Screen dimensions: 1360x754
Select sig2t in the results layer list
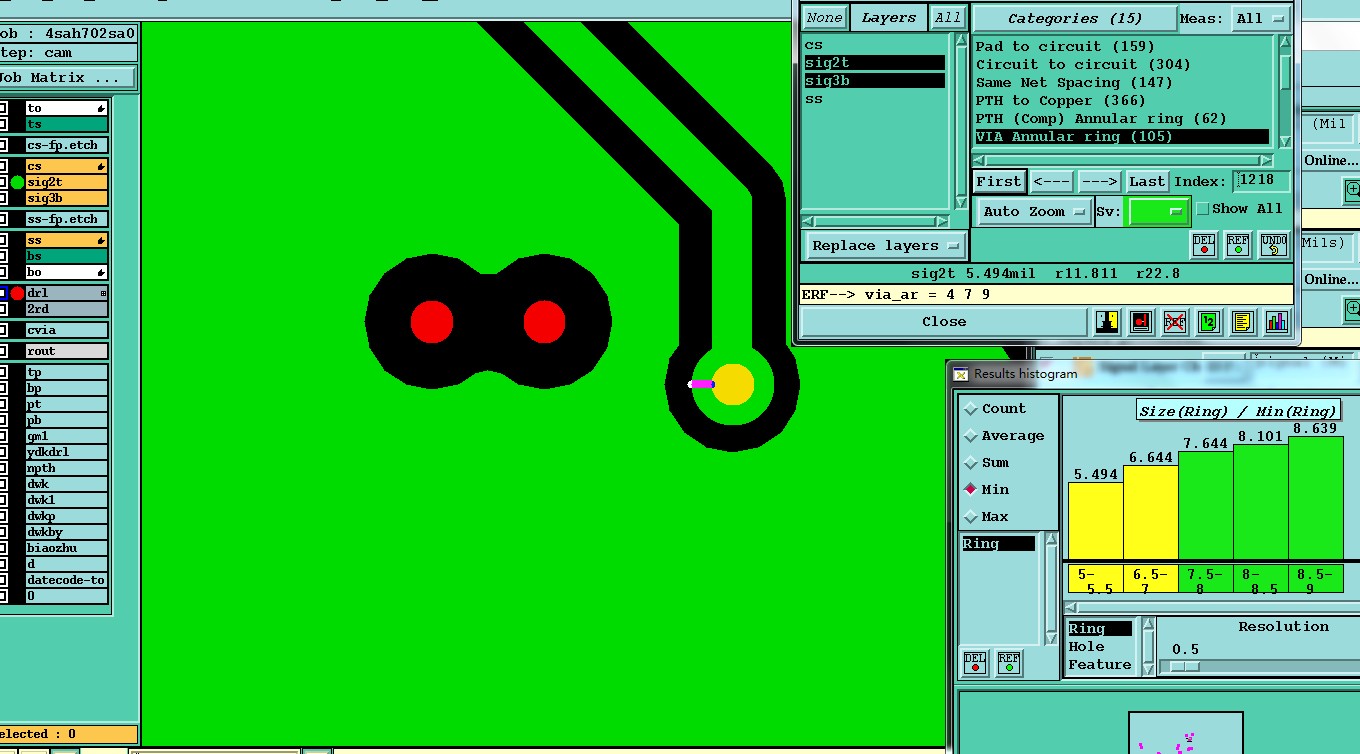click(x=874, y=63)
